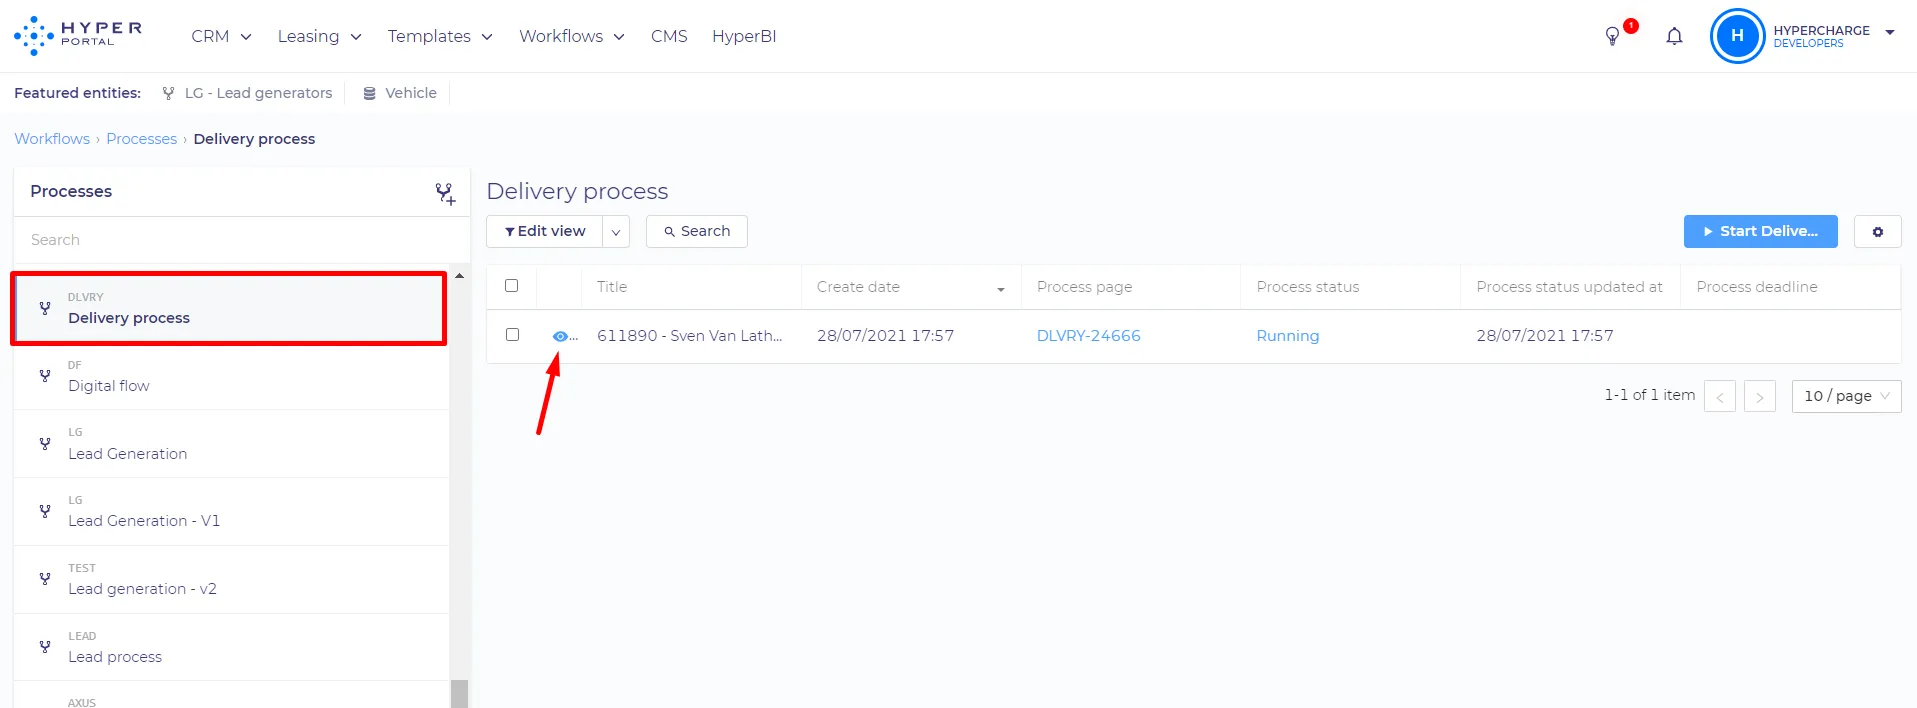Click the Lead process branch icon
The height and width of the screenshot is (708, 1917).
point(45,647)
